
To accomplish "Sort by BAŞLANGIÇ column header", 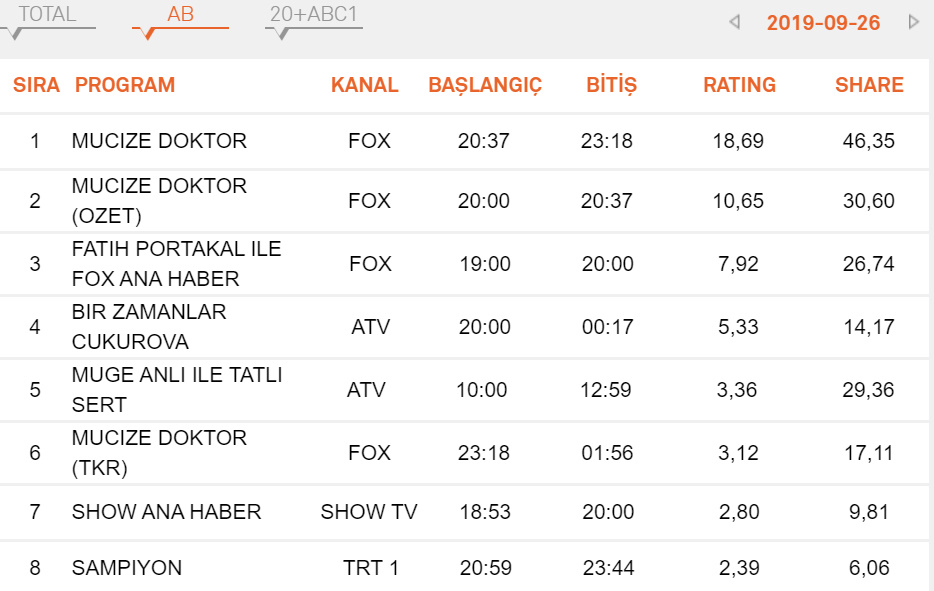I will click(x=485, y=86).
